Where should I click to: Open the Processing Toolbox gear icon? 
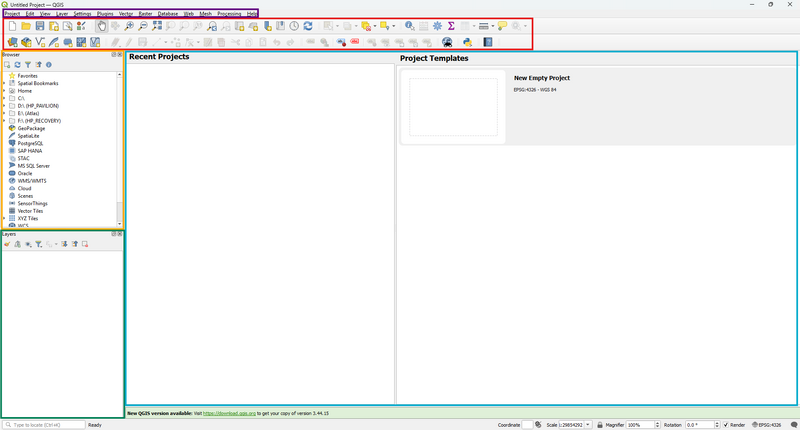click(x=437, y=26)
